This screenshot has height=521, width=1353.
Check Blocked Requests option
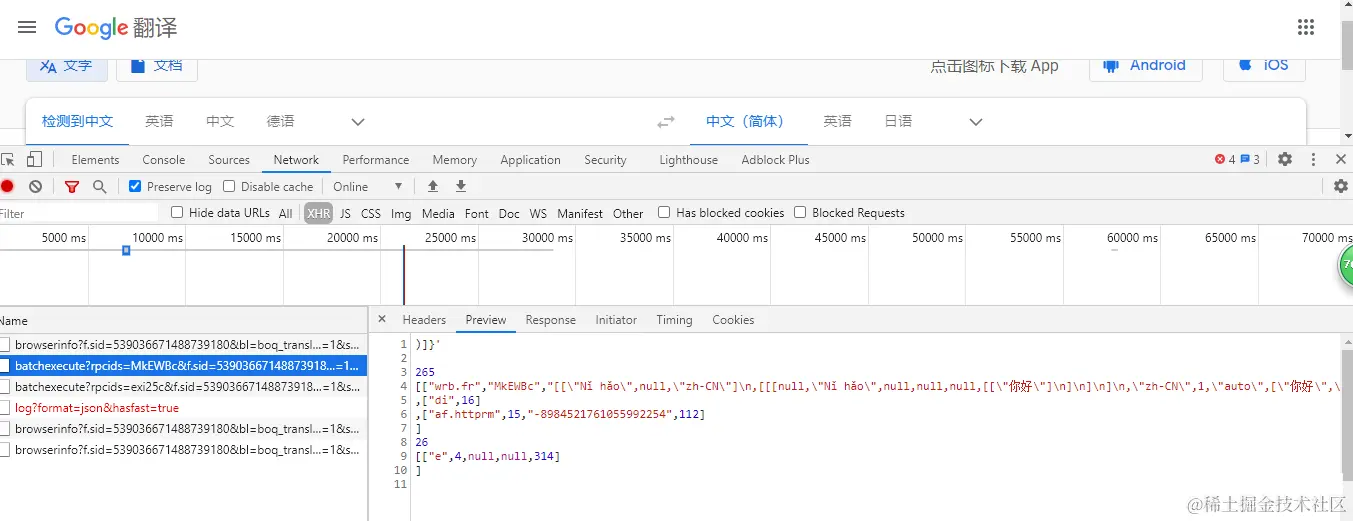pyautogui.click(x=800, y=212)
